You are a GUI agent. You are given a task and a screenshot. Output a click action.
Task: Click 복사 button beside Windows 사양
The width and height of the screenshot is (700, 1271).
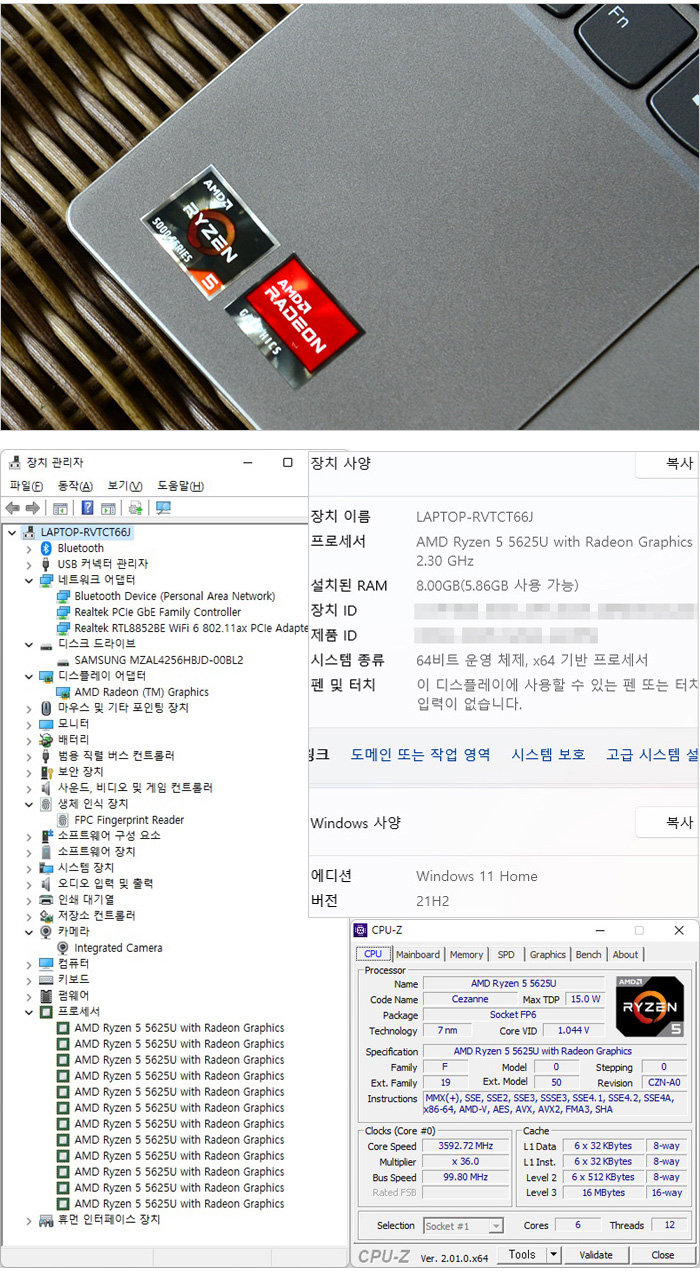pos(667,822)
